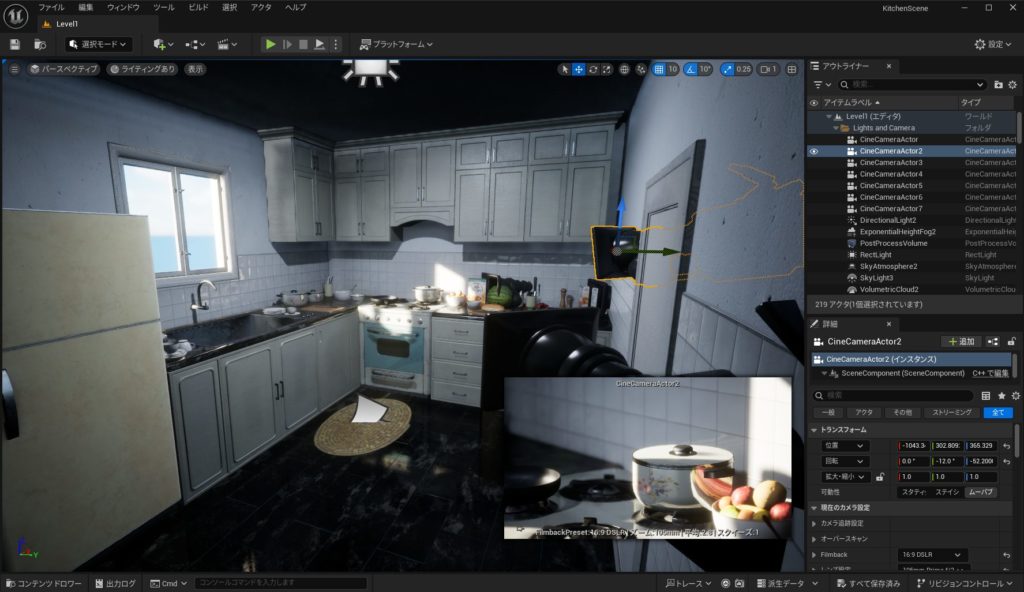Select the translate (move) gizmo tool
Viewport: 1024px width, 592px height.
pos(579,69)
